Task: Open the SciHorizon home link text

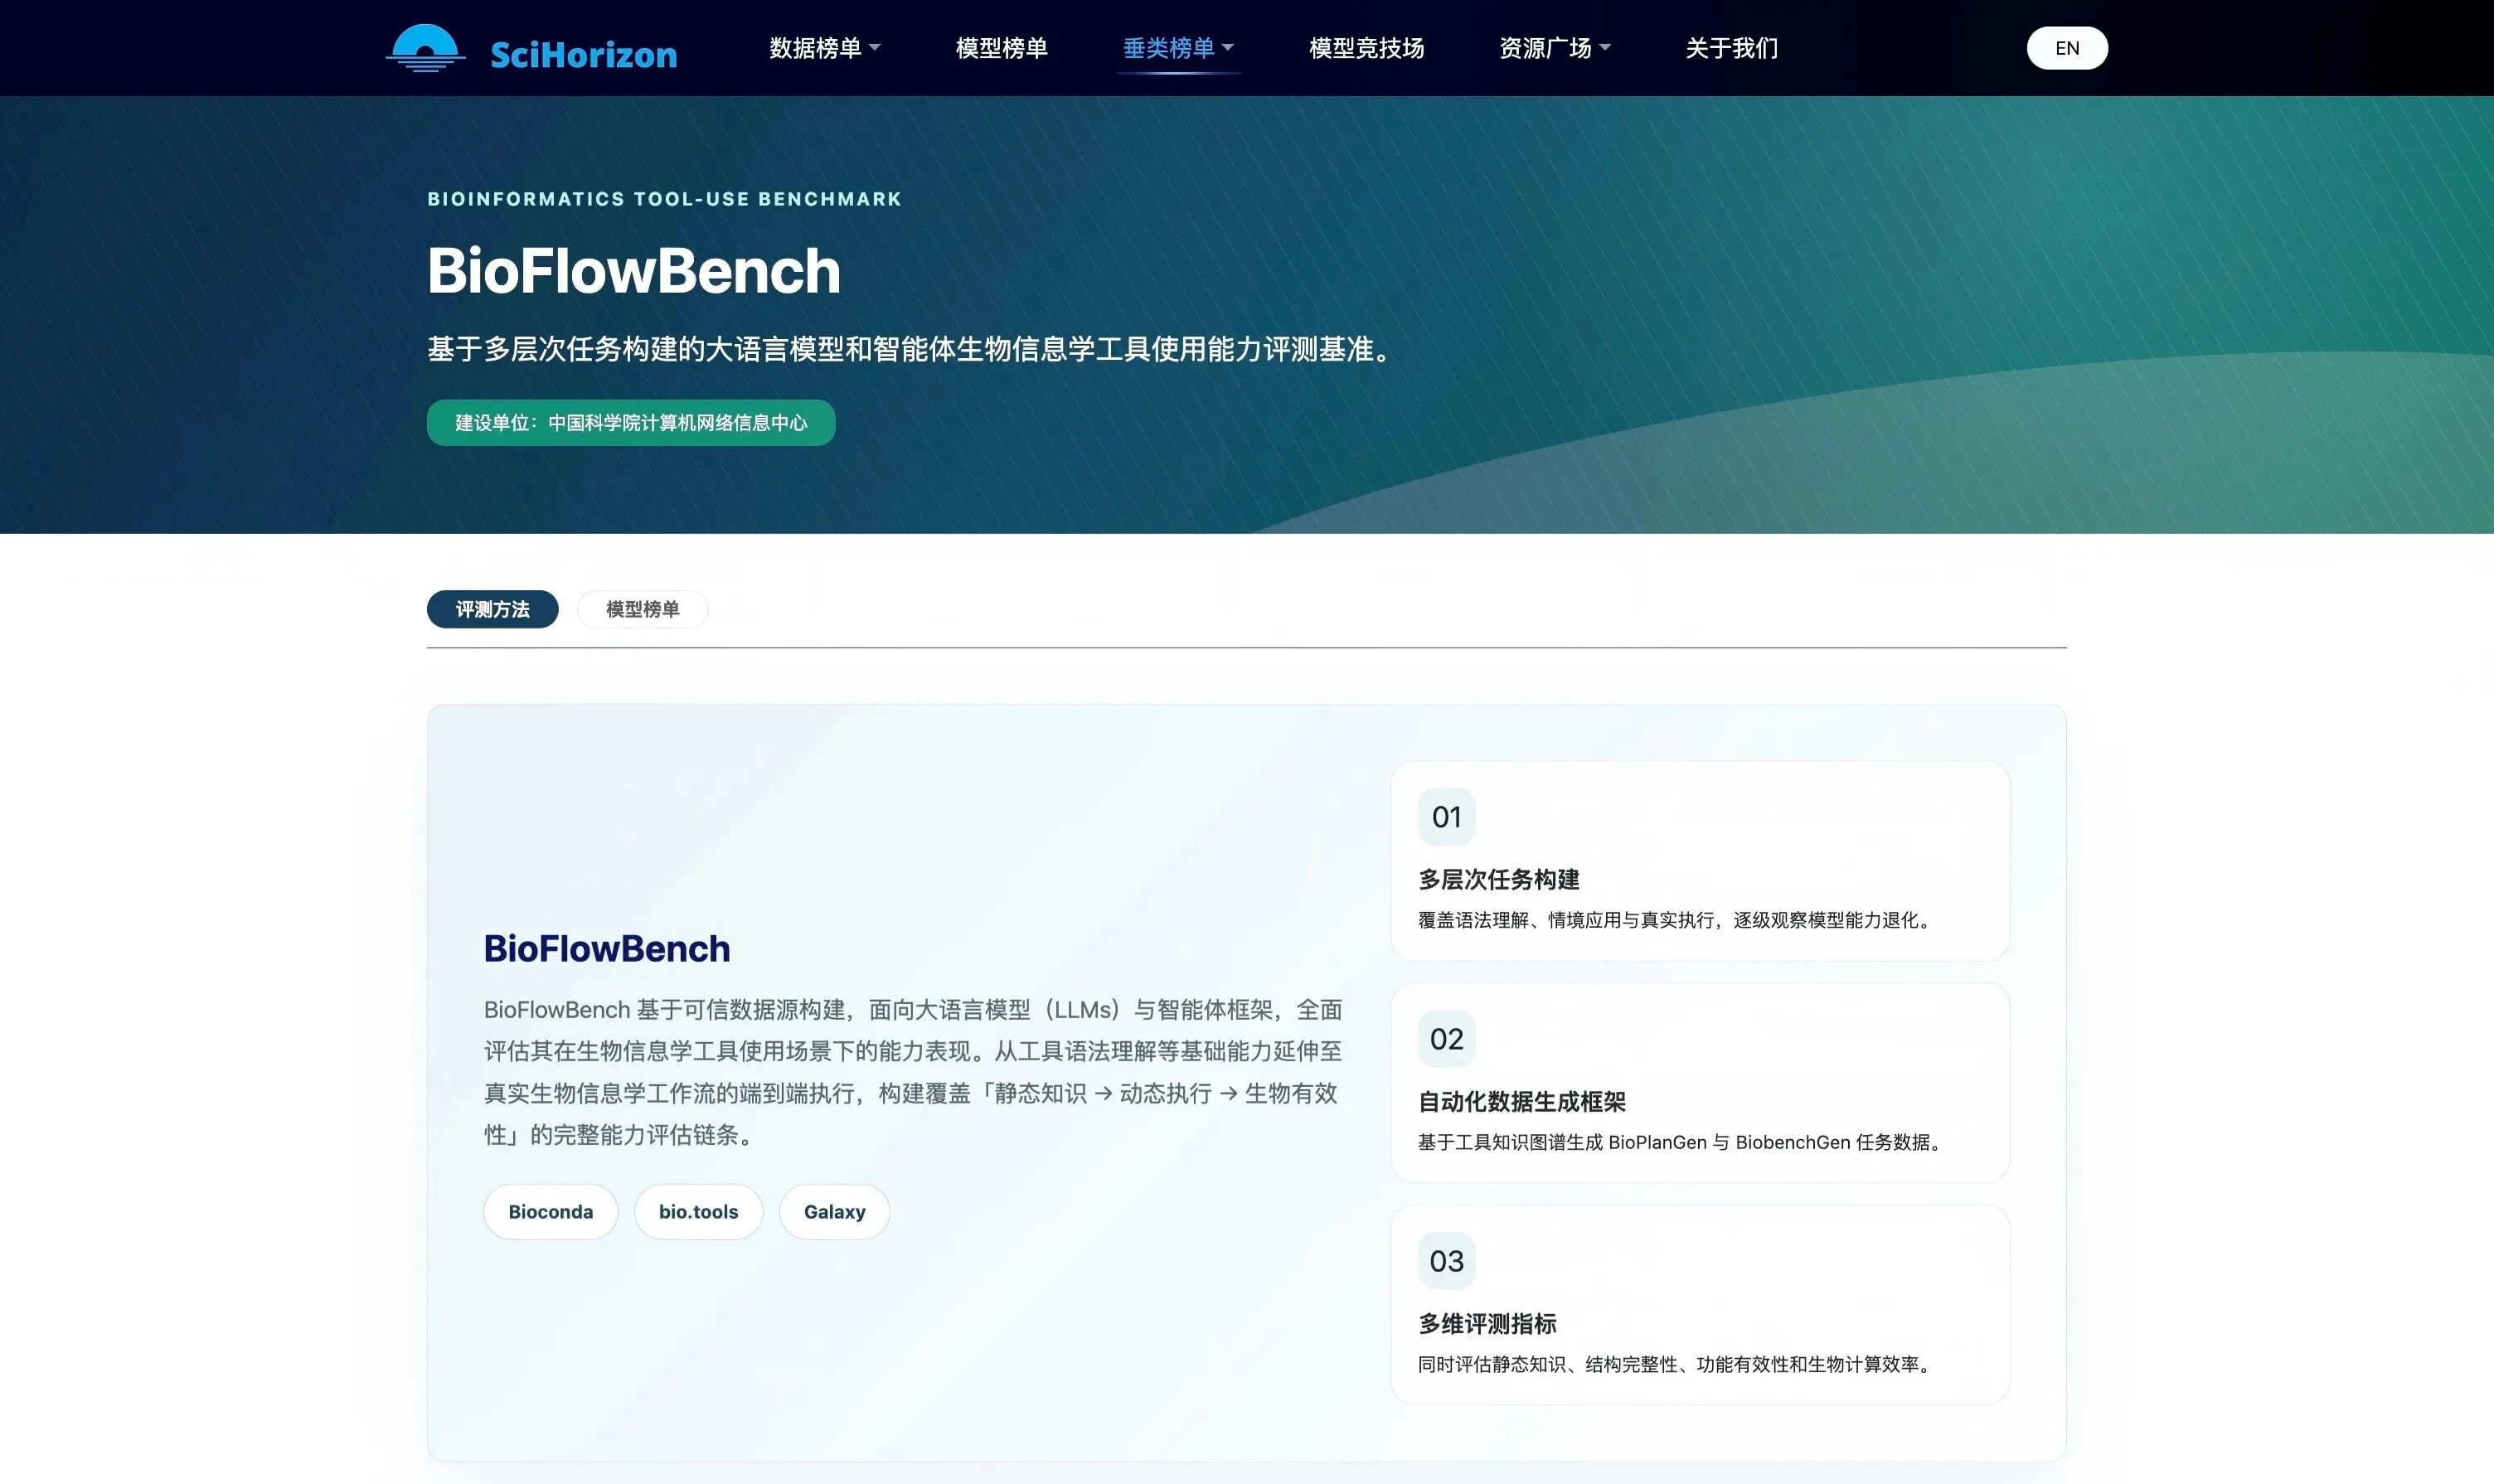Action: click(583, 54)
